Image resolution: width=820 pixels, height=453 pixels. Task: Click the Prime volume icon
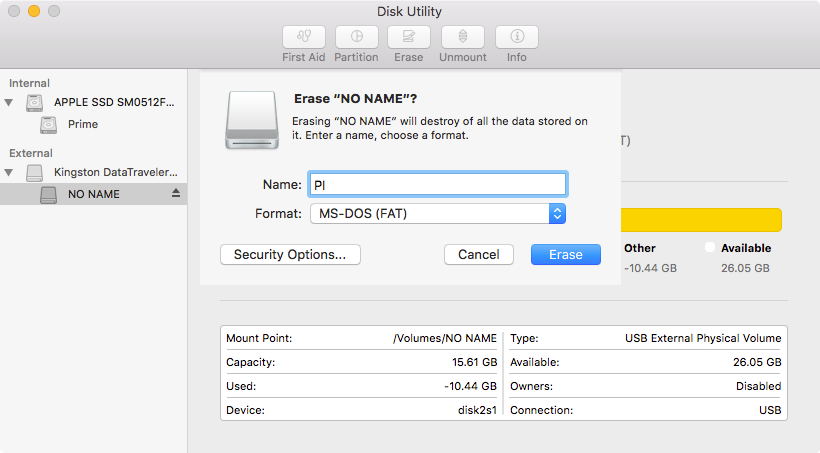pyautogui.click(x=49, y=124)
